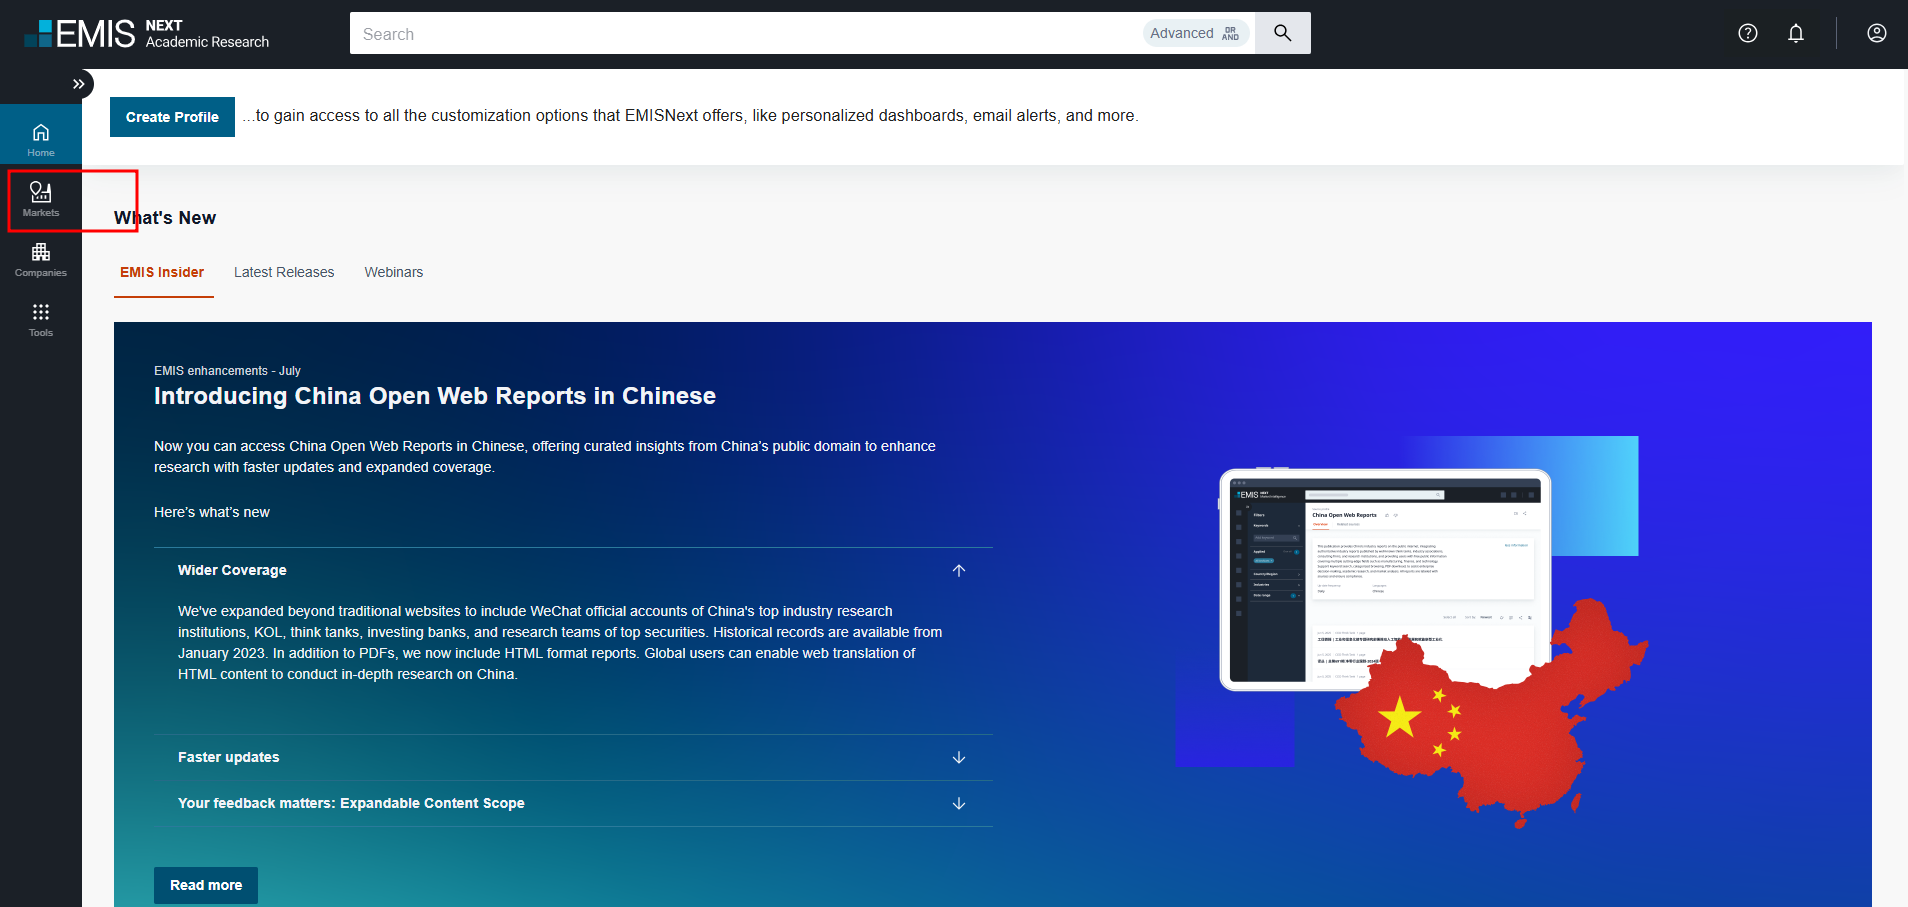
Task: Click the Read more button
Action: [206, 885]
